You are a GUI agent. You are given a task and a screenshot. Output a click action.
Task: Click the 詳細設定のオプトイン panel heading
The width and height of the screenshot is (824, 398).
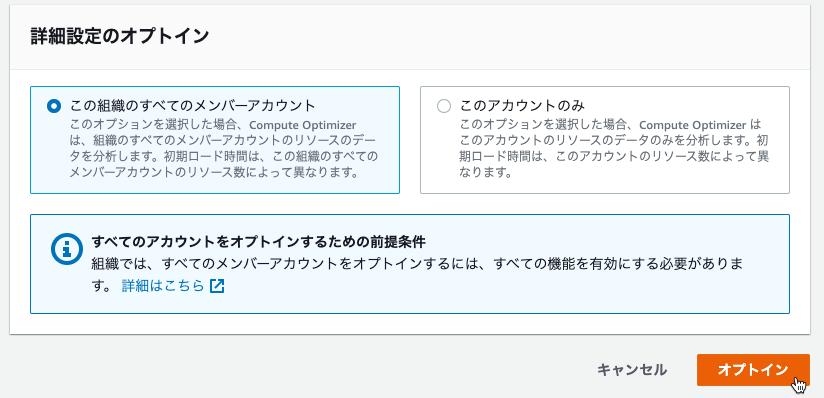point(120,37)
